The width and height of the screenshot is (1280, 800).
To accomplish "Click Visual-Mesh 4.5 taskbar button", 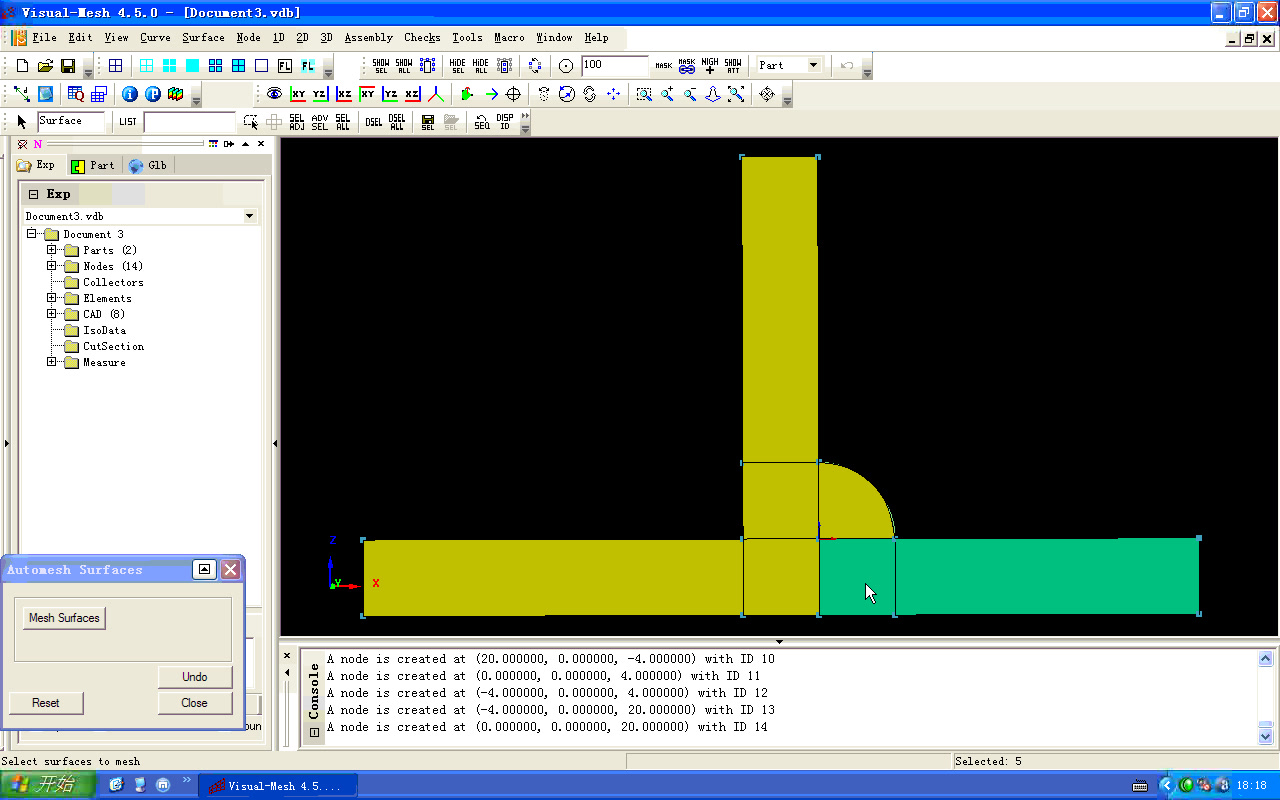I will (277, 786).
